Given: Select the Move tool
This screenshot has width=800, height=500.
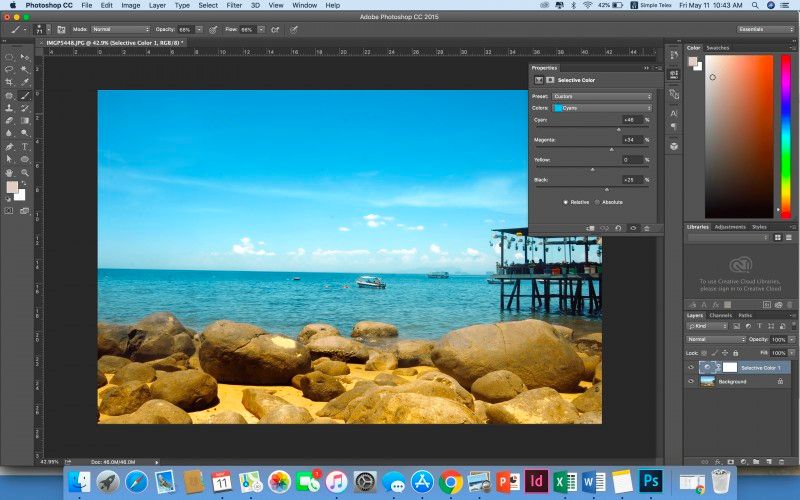Looking at the screenshot, I should point(24,57).
